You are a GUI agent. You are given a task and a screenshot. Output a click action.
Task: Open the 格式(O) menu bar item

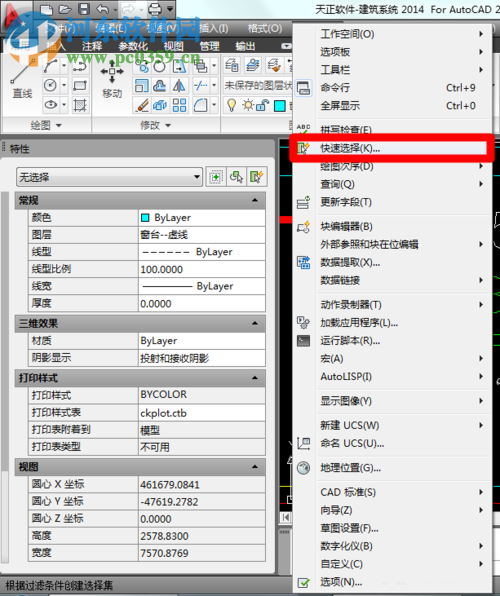pos(265,28)
